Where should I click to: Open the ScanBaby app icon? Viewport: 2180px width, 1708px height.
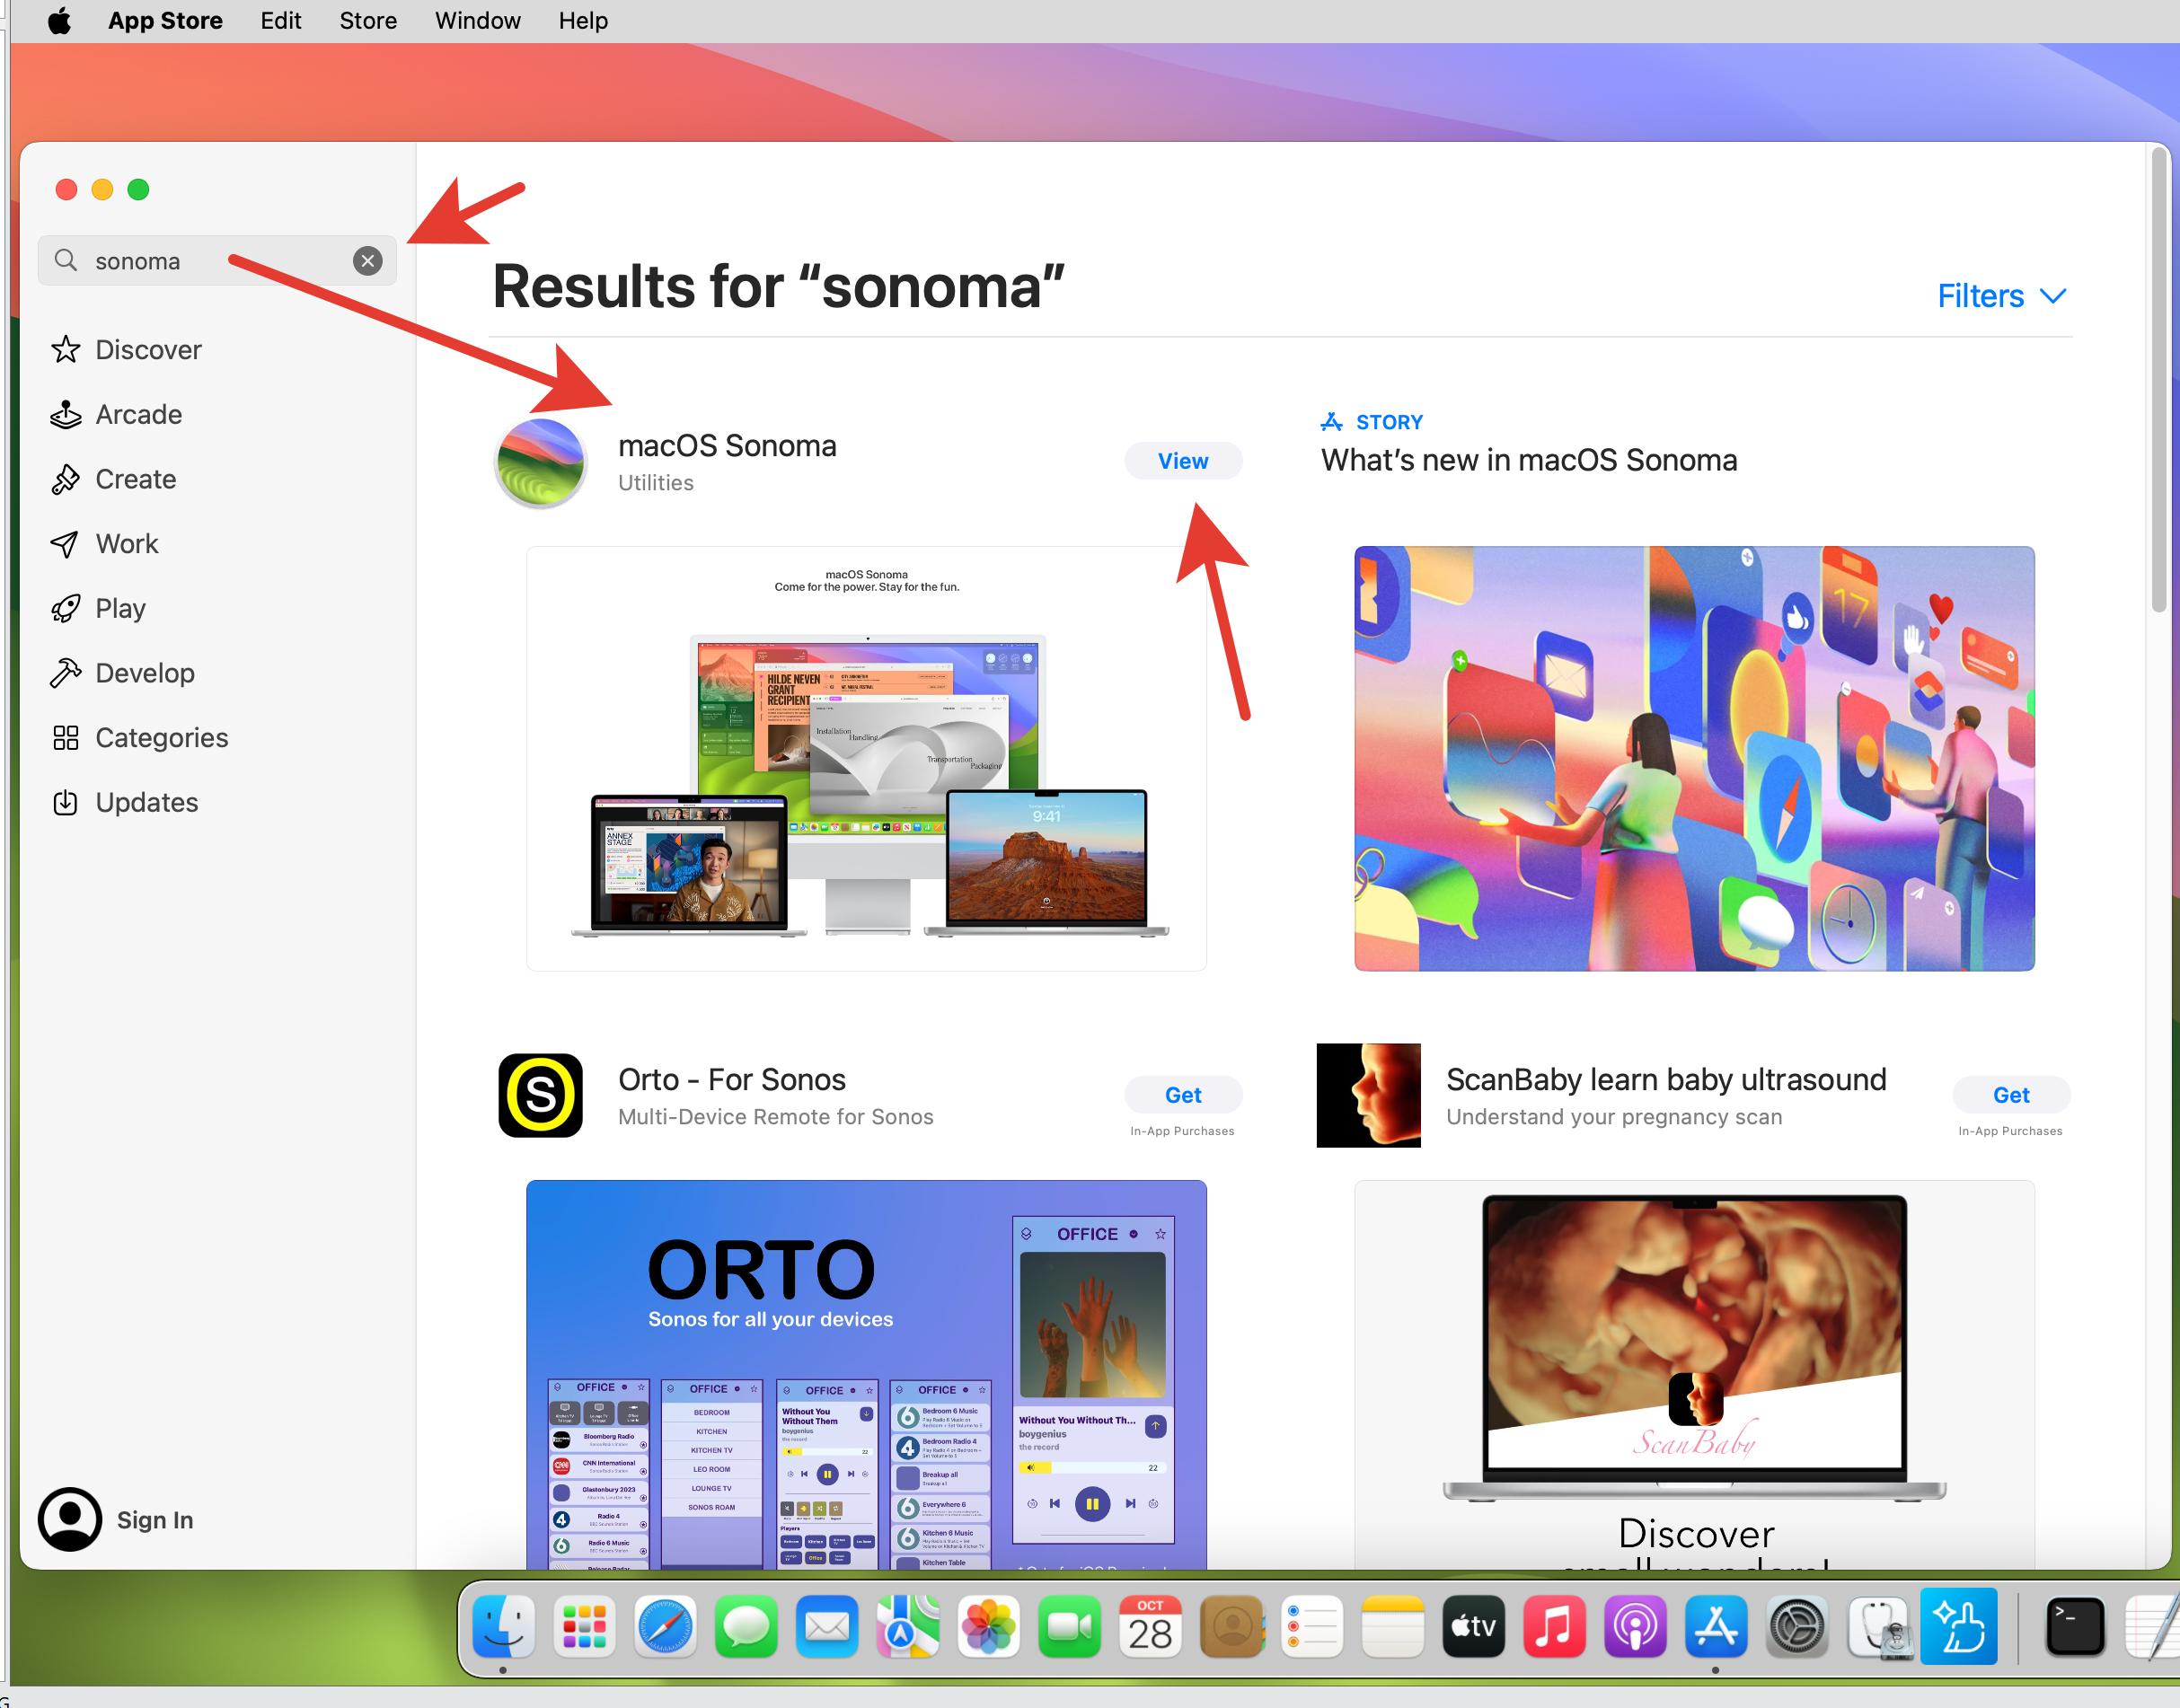click(1369, 1096)
